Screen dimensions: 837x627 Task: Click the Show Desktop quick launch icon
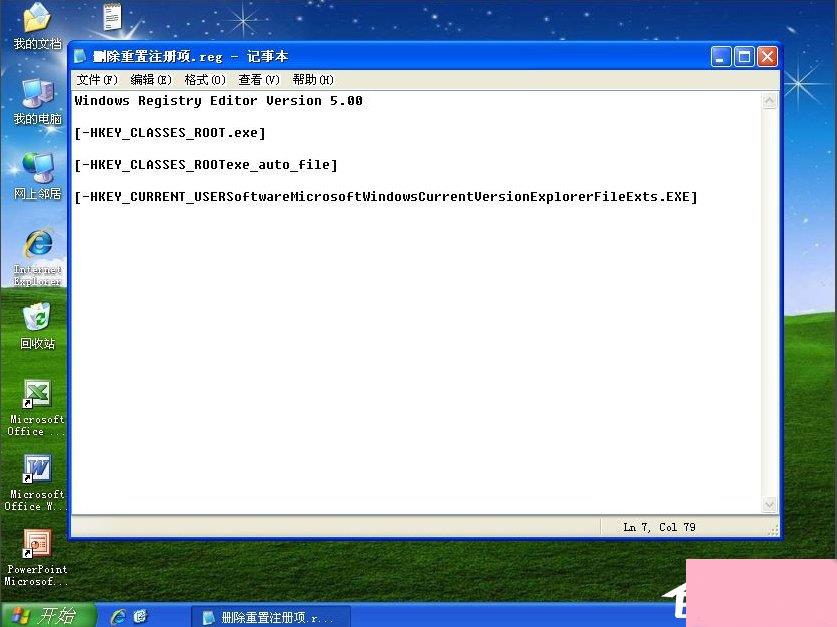(x=140, y=617)
